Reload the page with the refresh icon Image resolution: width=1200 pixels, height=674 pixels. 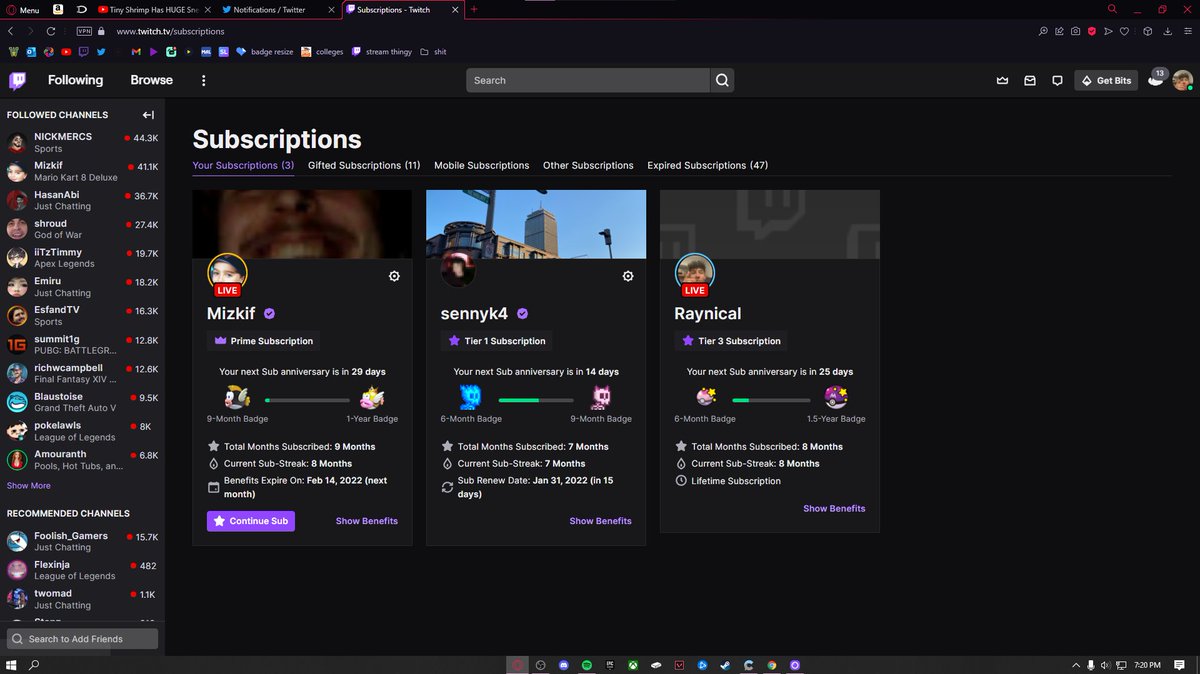(x=51, y=31)
